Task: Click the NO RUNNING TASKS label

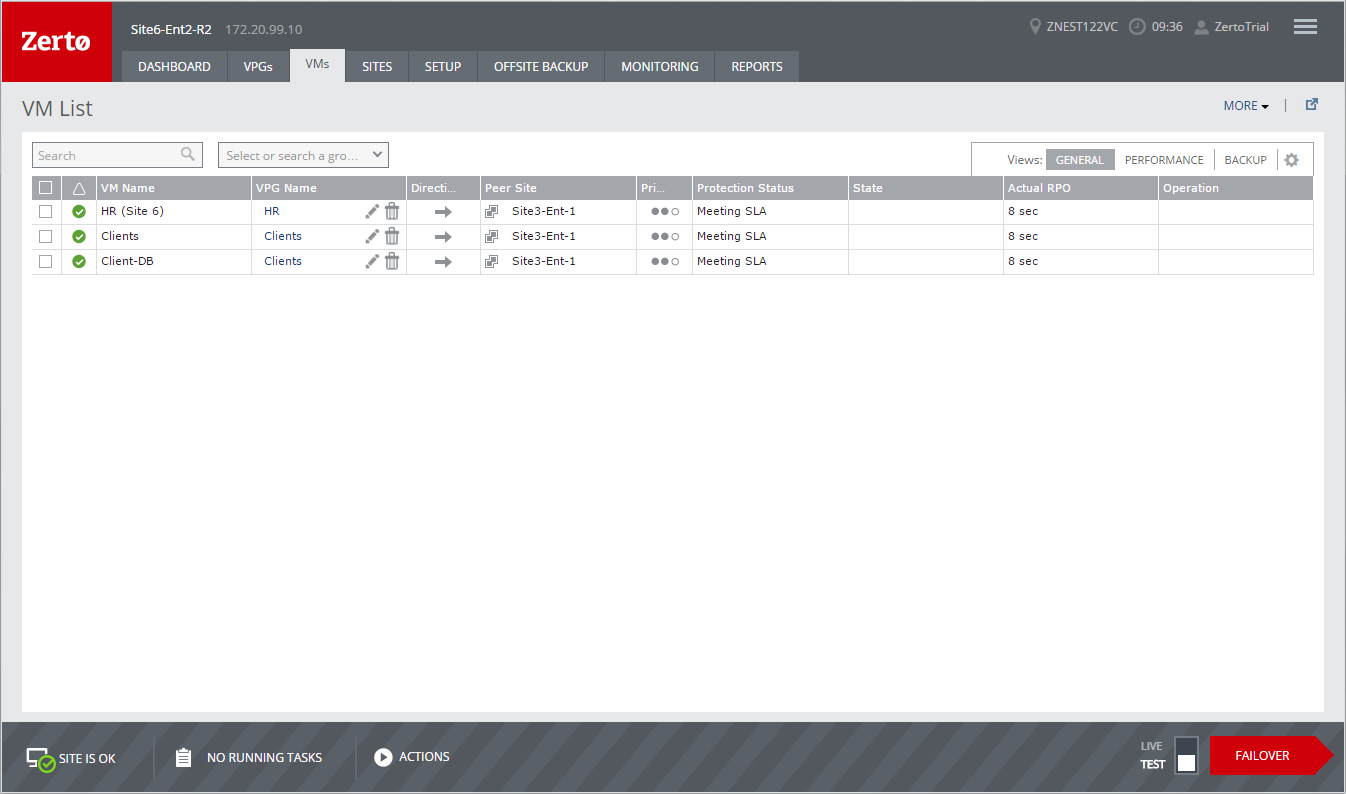Action: (264, 758)
